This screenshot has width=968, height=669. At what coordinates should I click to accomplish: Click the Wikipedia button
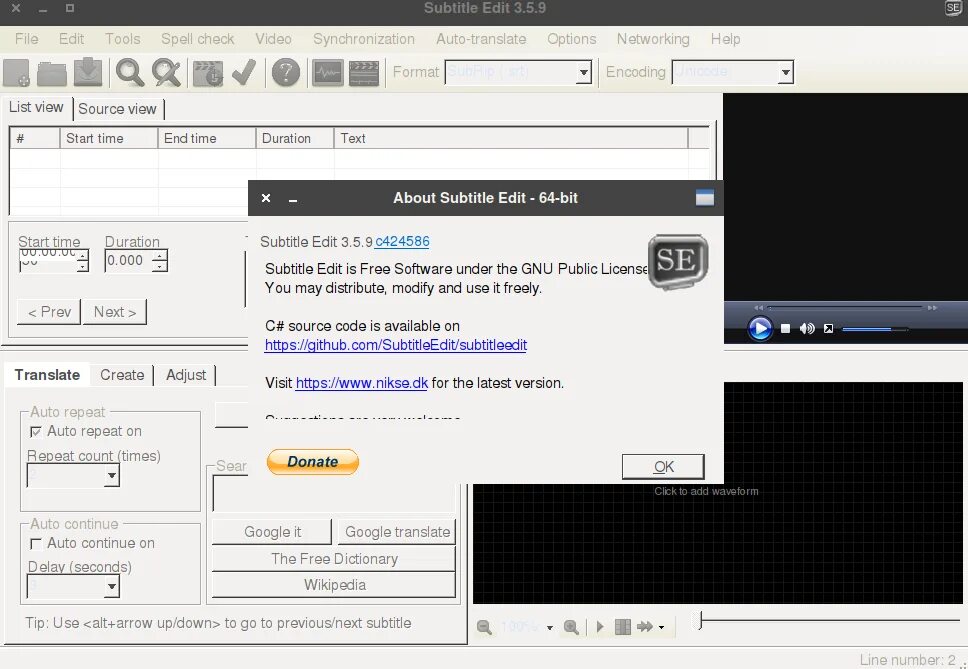pos(334,585)
